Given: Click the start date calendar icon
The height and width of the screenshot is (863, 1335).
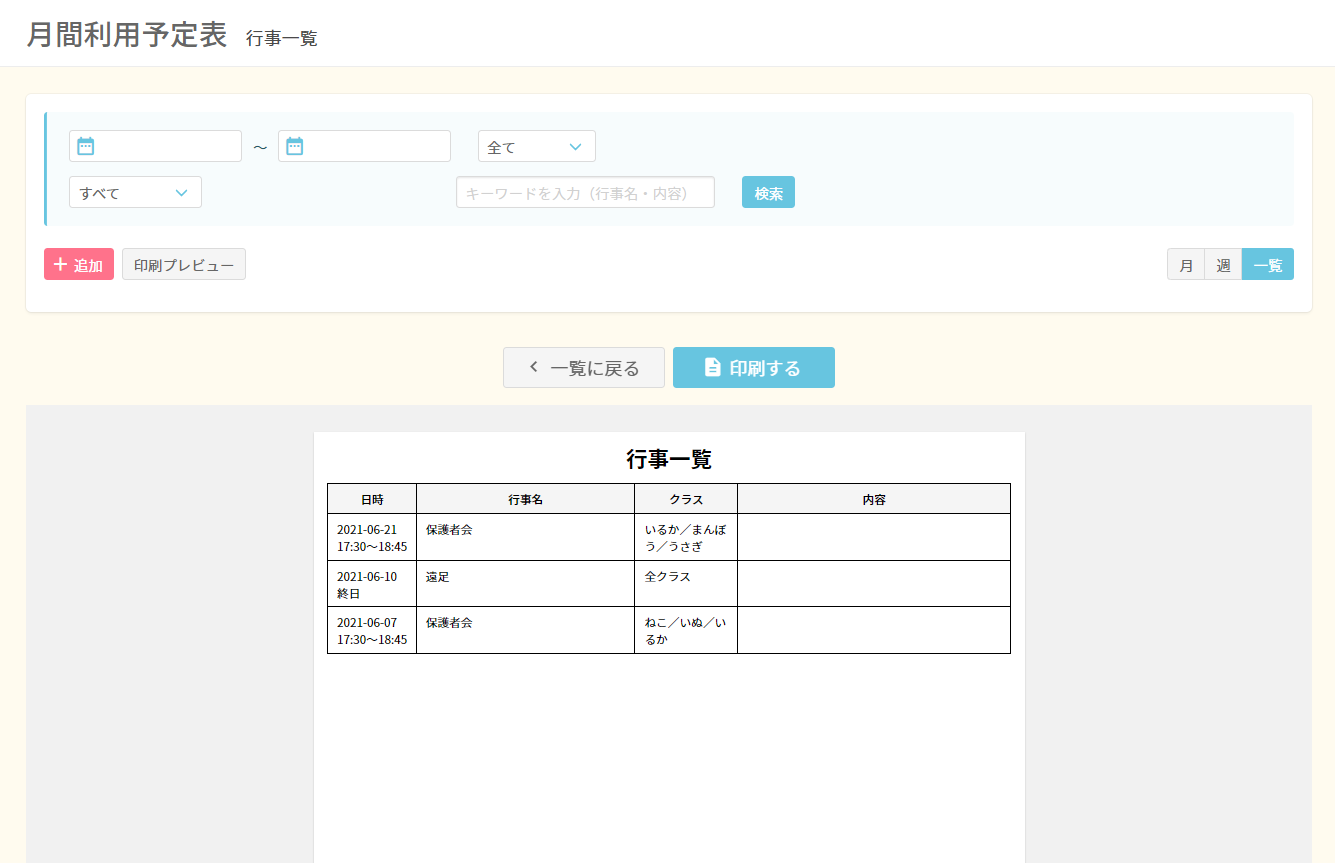Looking at the screenshot, I should [x=86, y=146].
